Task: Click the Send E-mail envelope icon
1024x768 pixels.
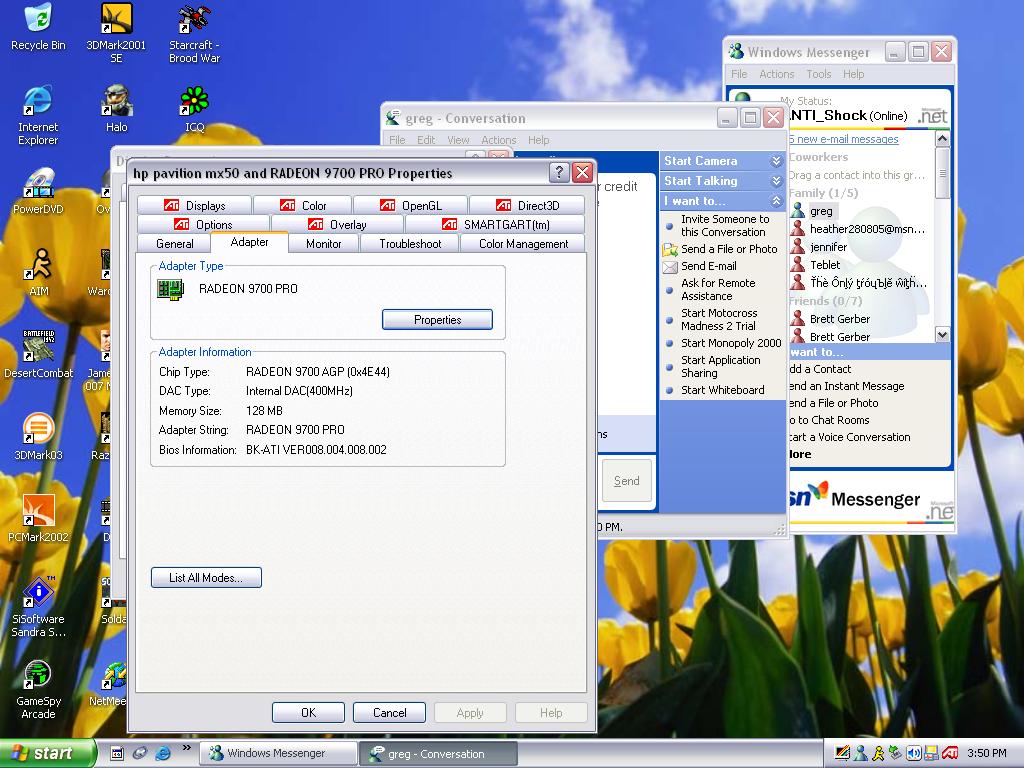Action: (x=669, y=266)
